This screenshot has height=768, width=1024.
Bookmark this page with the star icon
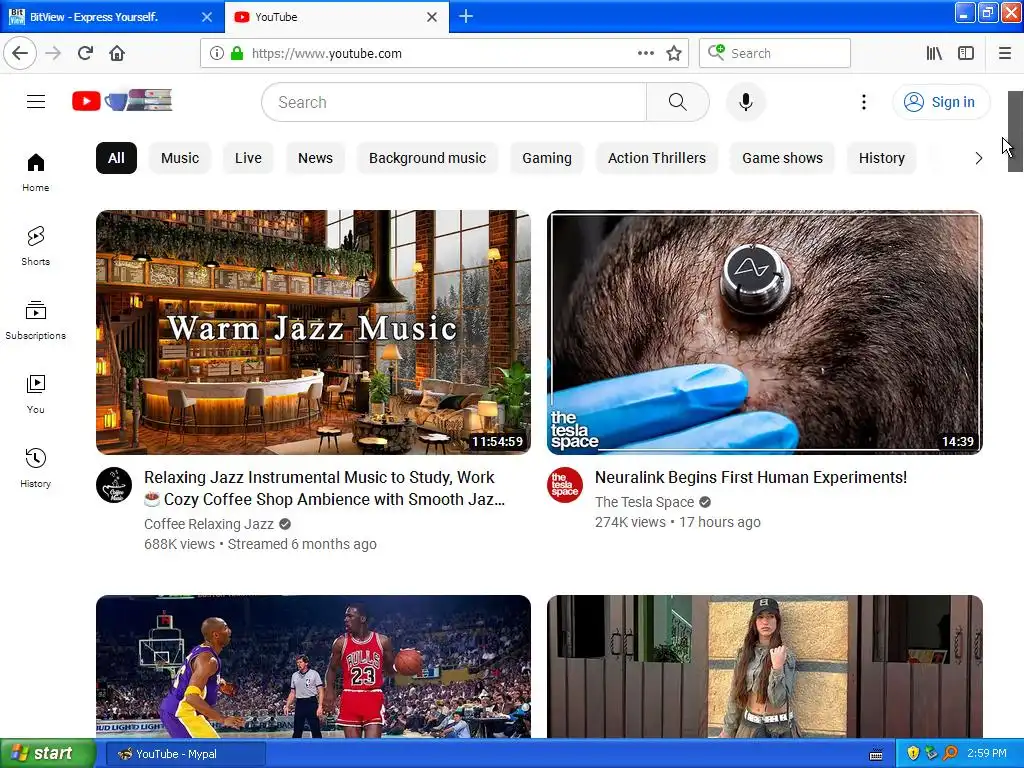[x=674, y=53]
